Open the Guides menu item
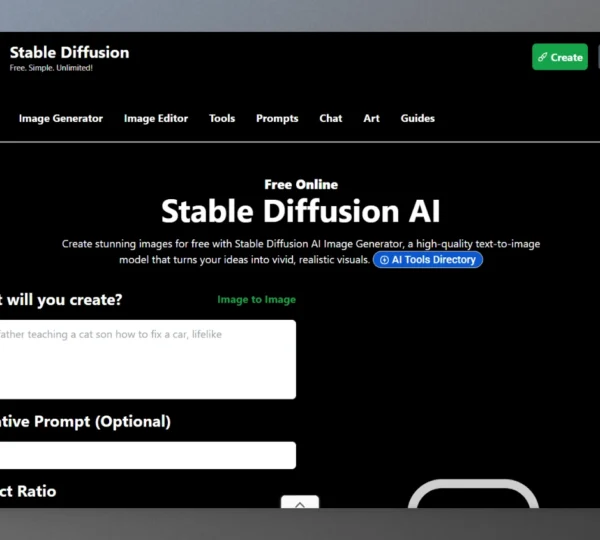 pyautogui.click(x=417, y=118)
